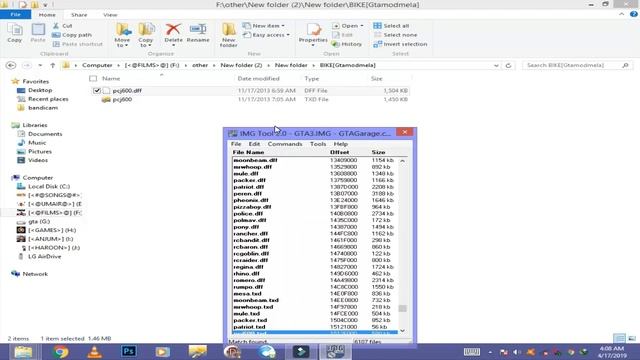Screen dimensions: 640x360
Task: Open IMG Tool Tools menu
Action: (318, 144)
